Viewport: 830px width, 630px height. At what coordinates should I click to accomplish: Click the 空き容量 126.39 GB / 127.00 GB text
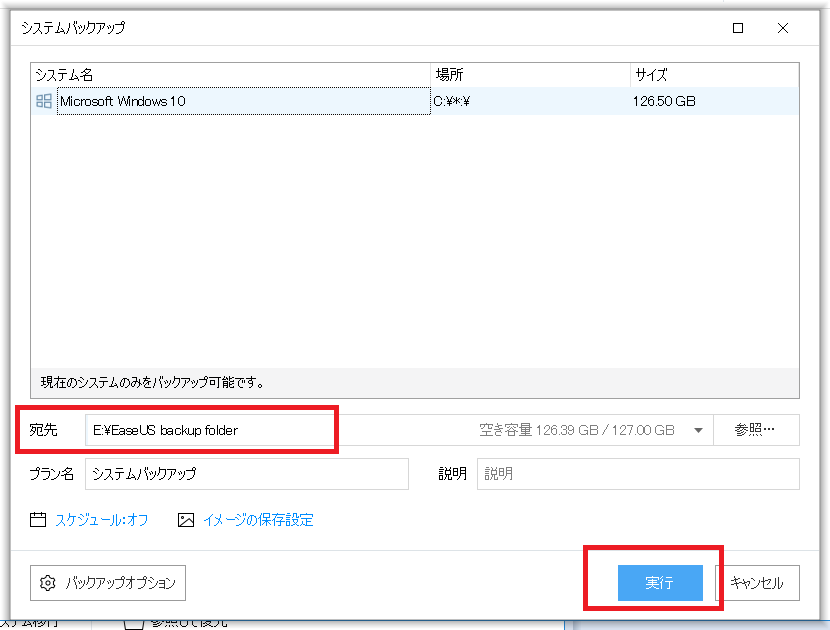(577, 430)
